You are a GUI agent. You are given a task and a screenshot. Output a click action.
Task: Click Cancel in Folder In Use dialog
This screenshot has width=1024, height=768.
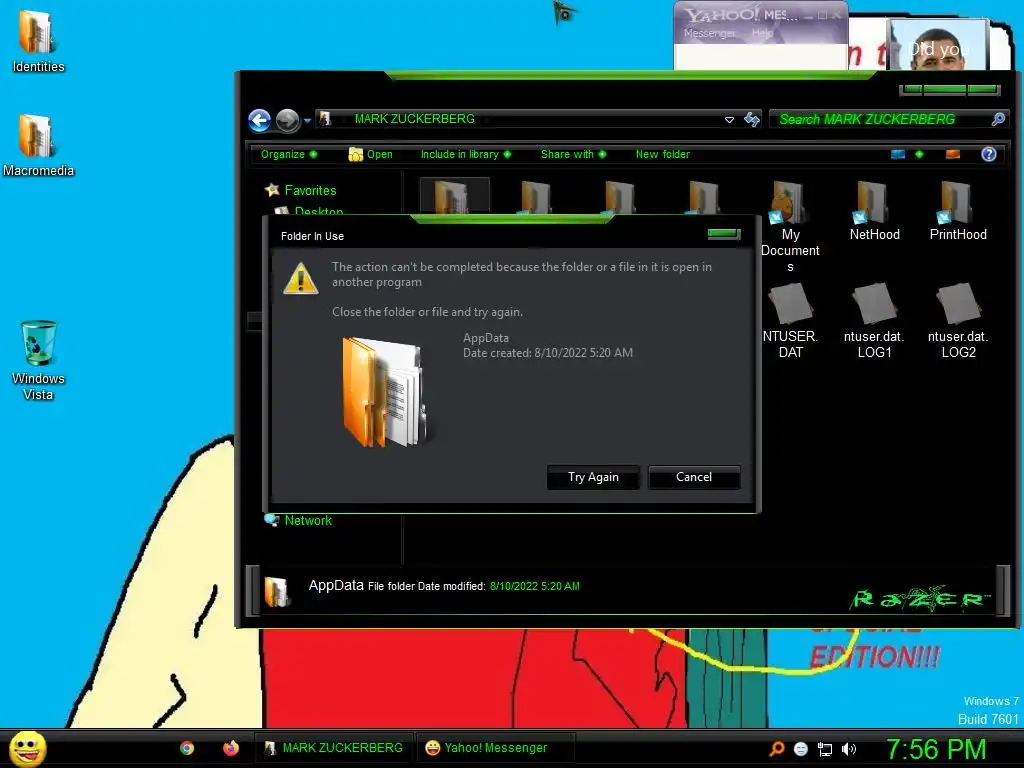[694, 477]
